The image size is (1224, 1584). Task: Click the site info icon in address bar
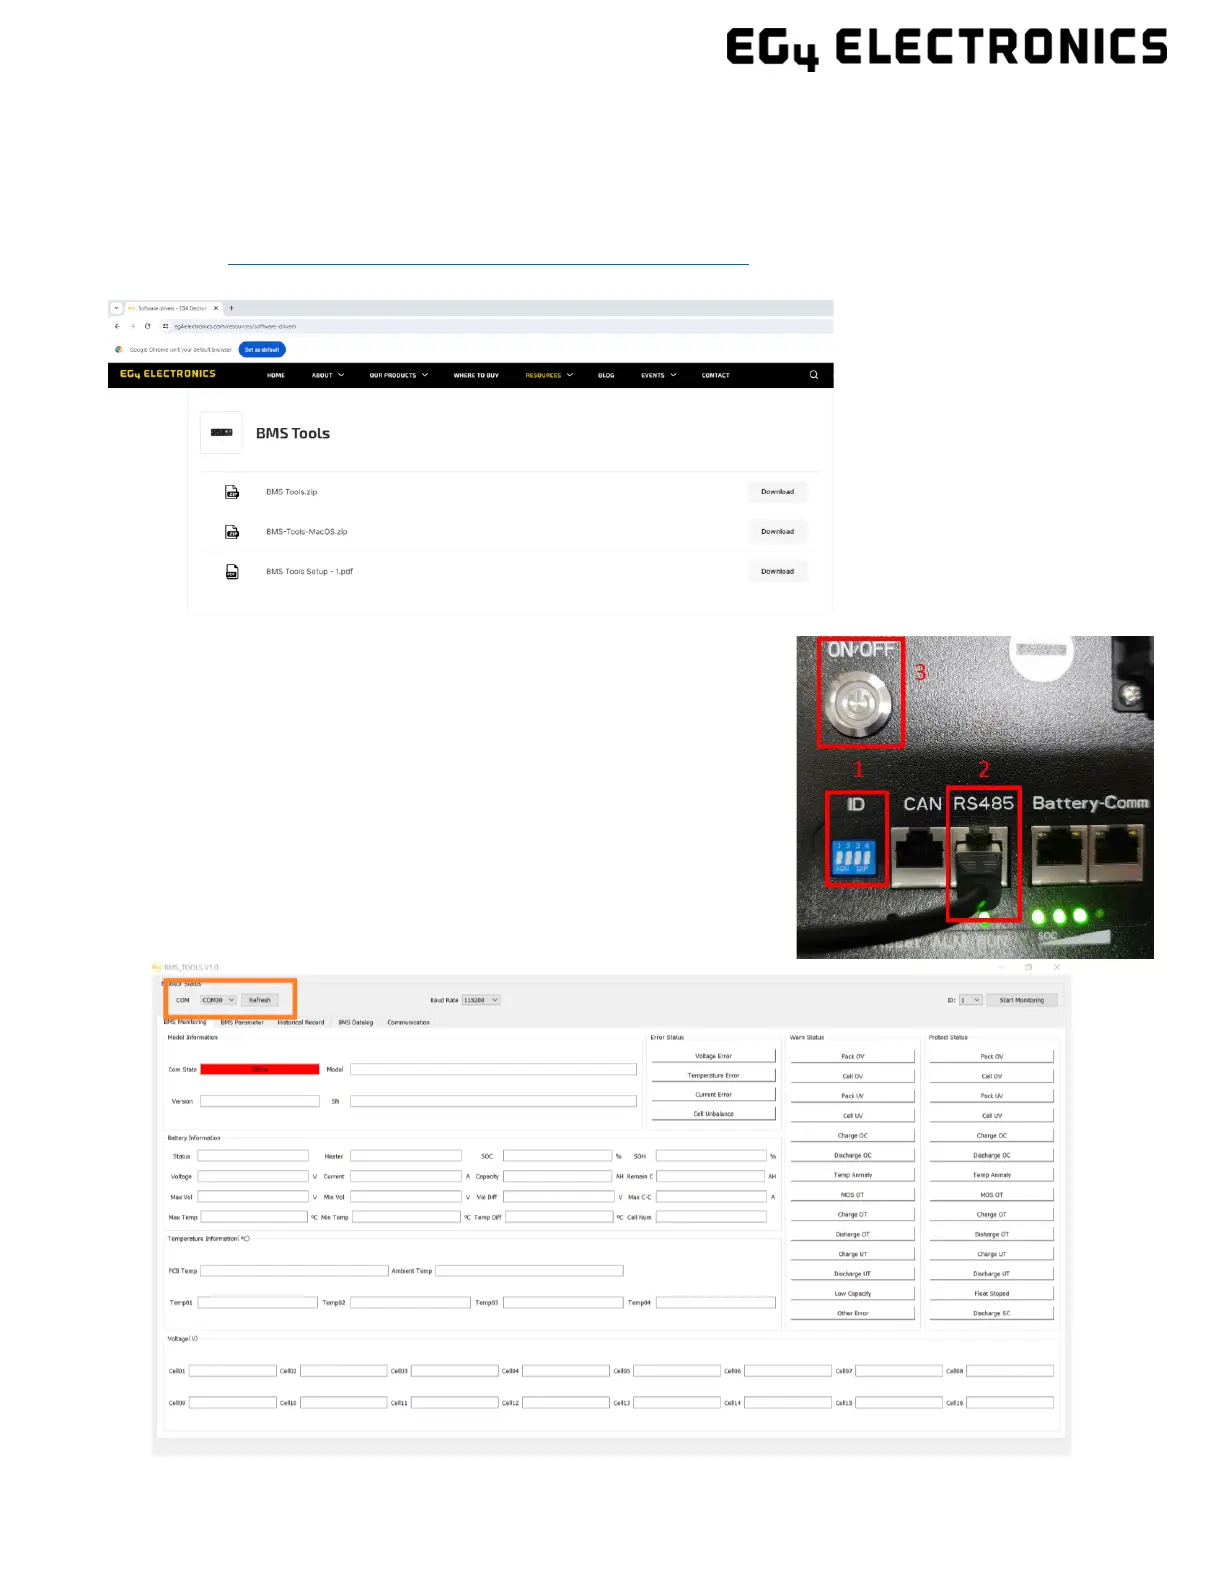pos(166,326)
